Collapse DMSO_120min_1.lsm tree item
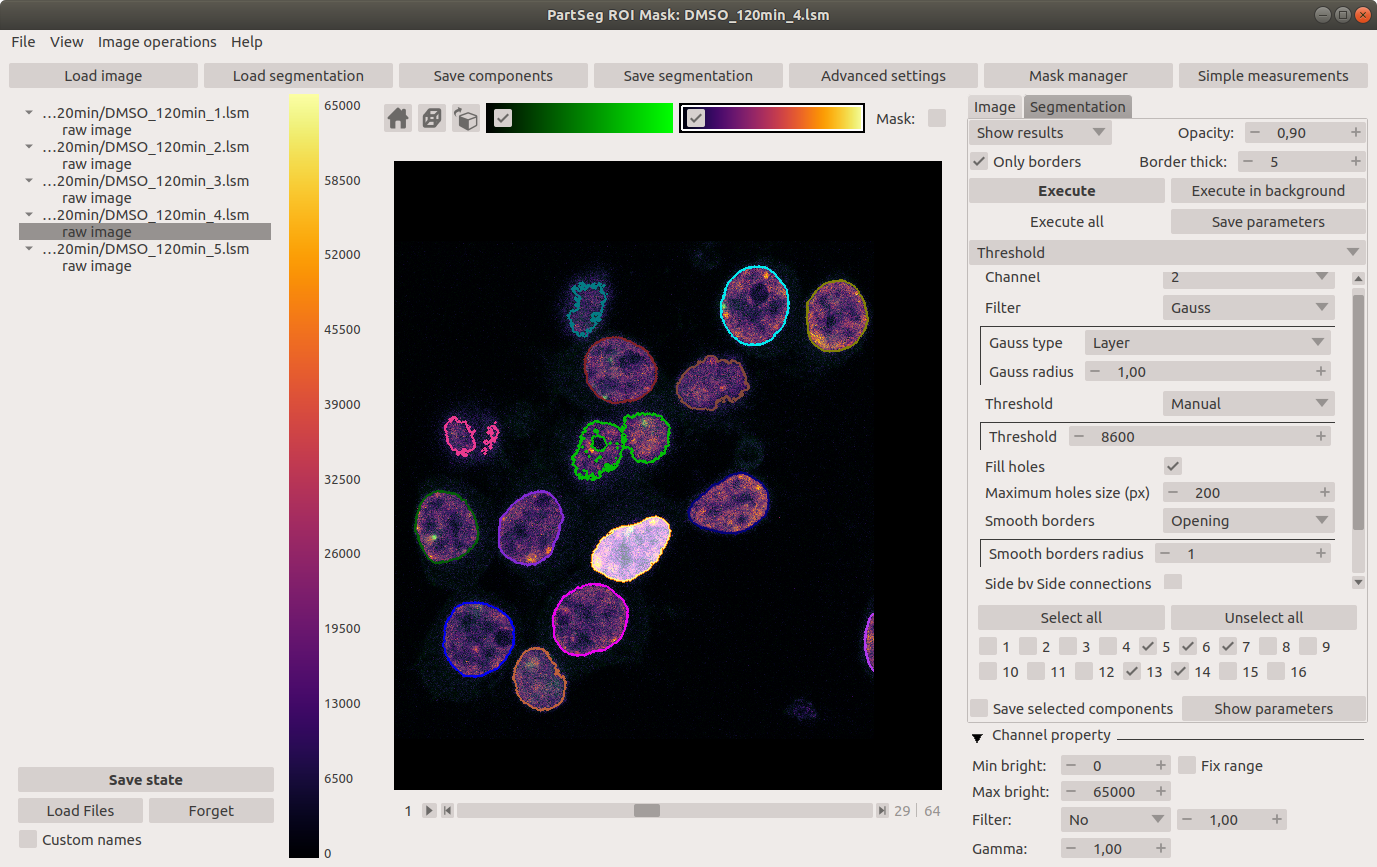The height and width of the screenshot is (867, 1377). pyautogui.click(x=29, y=113)
